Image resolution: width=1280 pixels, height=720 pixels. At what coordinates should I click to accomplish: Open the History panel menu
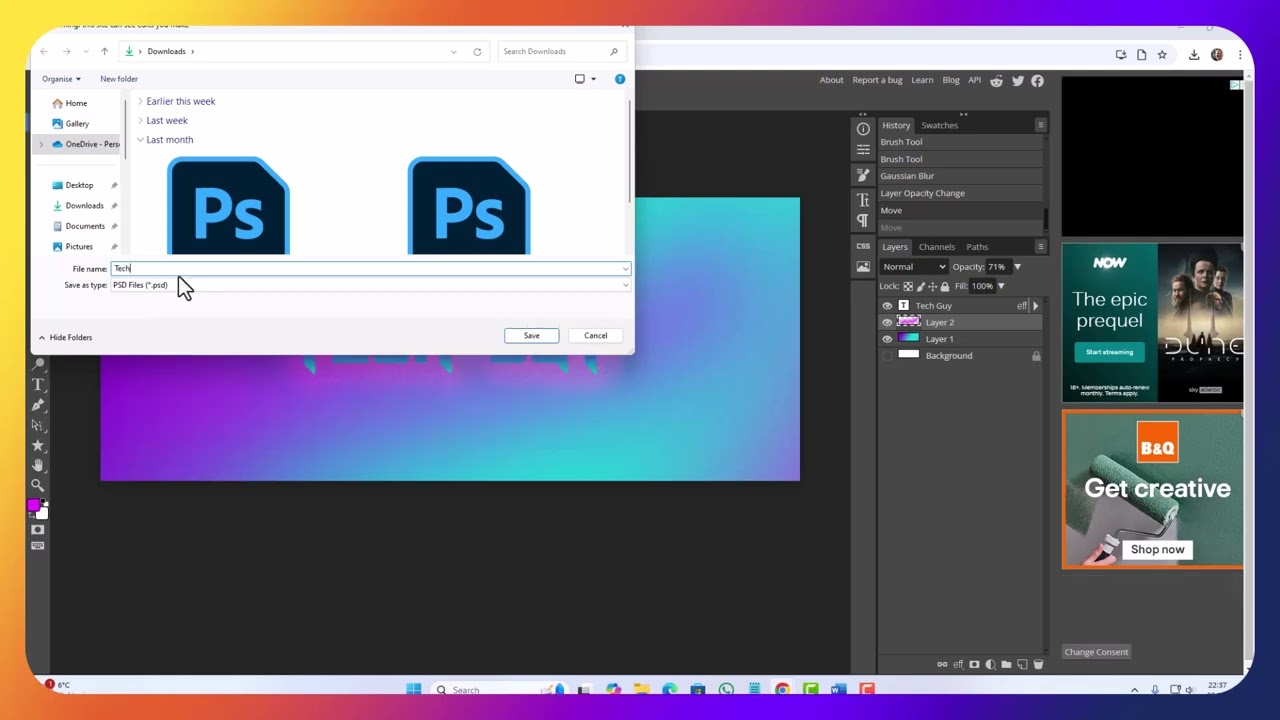click(x=1040, y=125)
